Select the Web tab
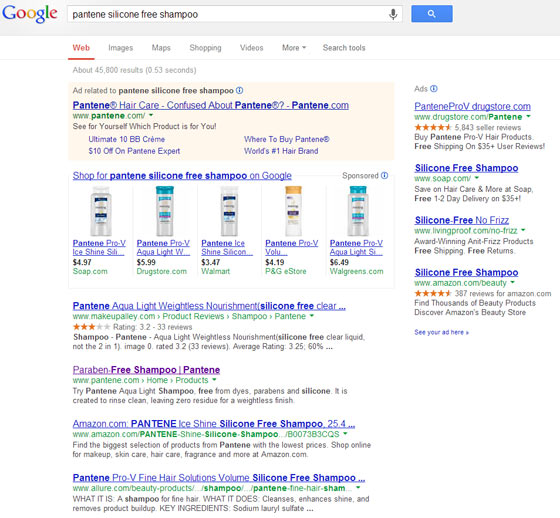 coord(81,48)
